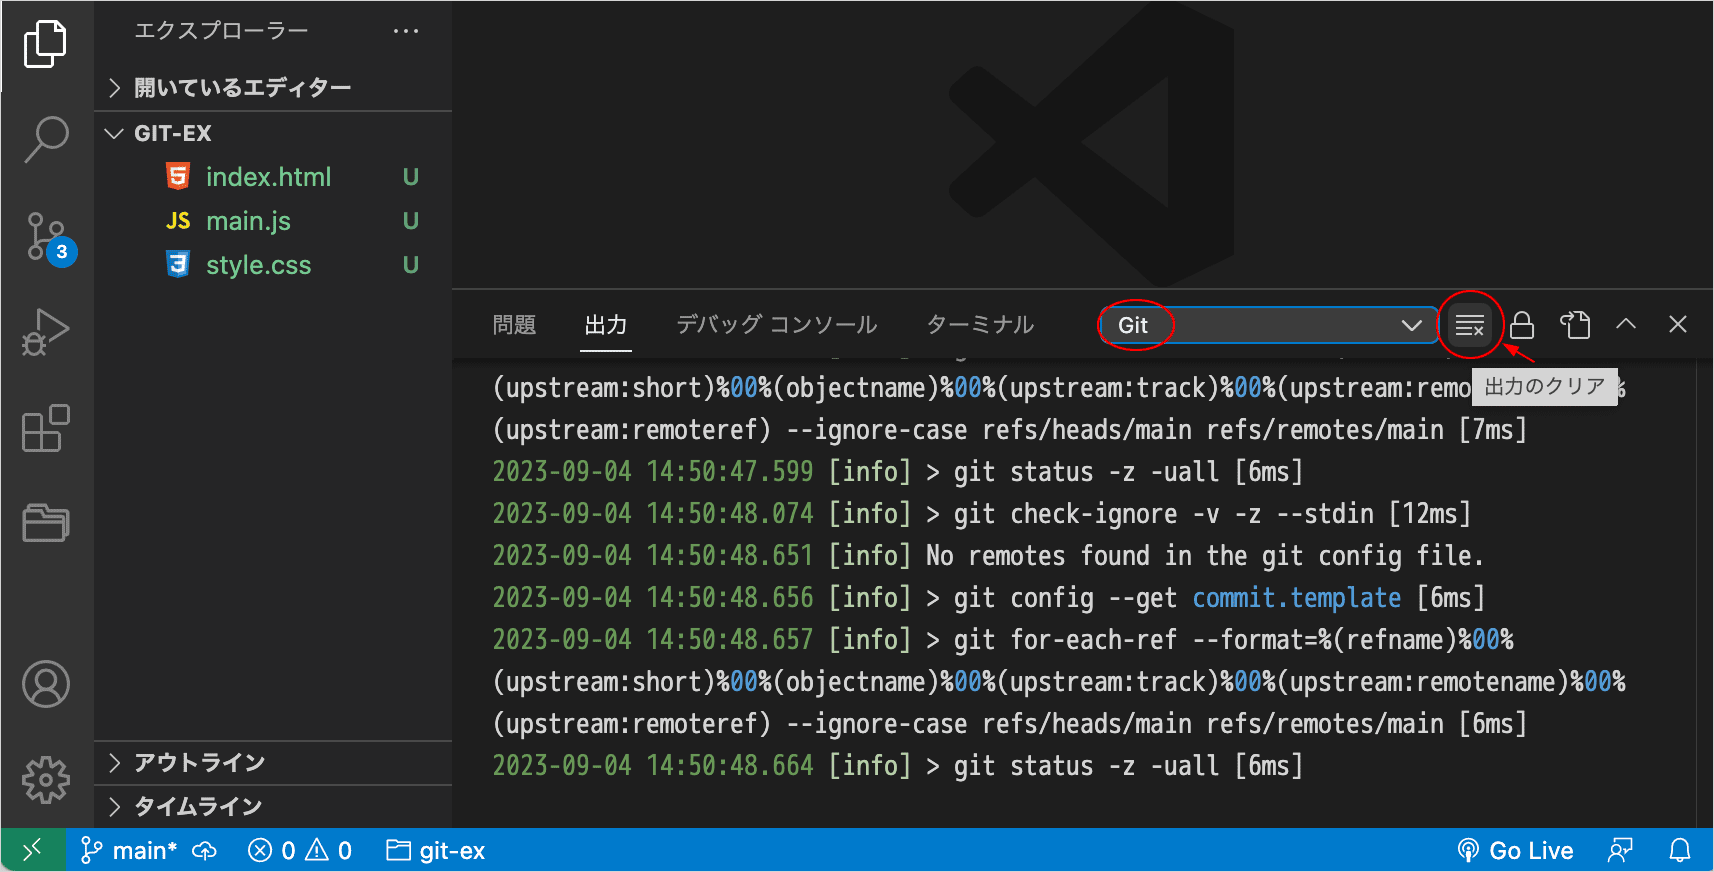Screen dimensions: 1714x872
Task: Open the Git output channel dropdown
Action: coord(1268,325)
